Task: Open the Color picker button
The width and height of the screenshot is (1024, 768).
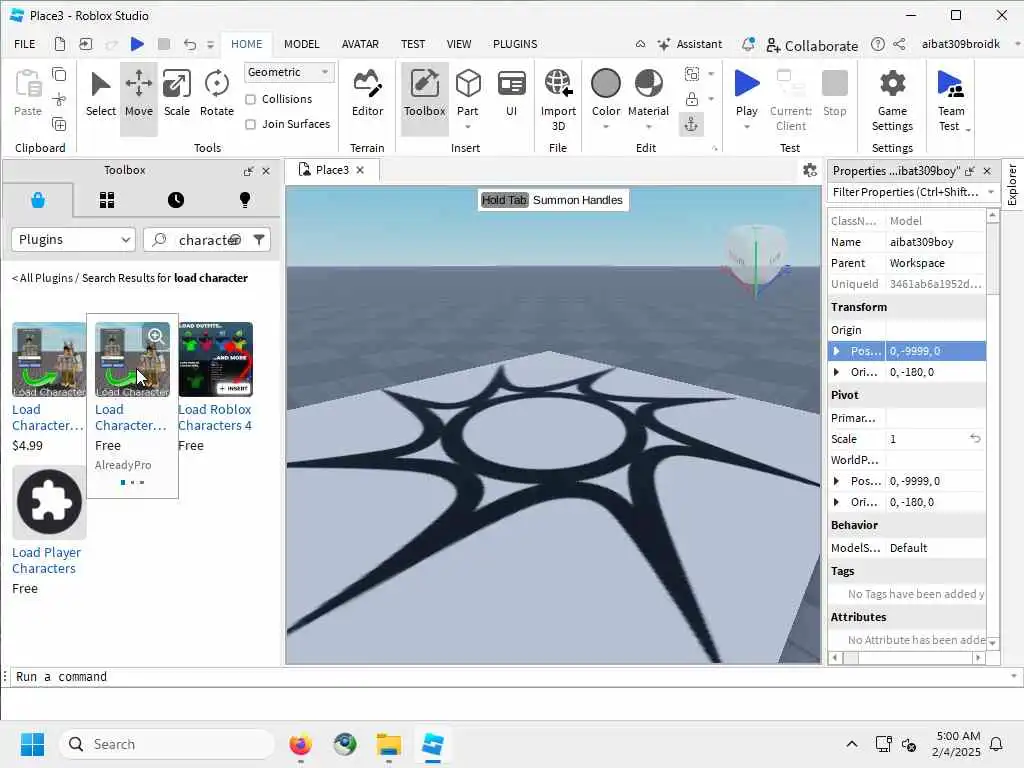Action: [x=605, y=95]
